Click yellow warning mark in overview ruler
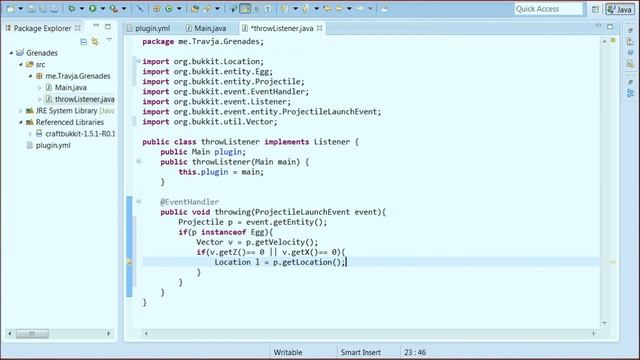This screenshot has height=360, width=640. (613, 262)
